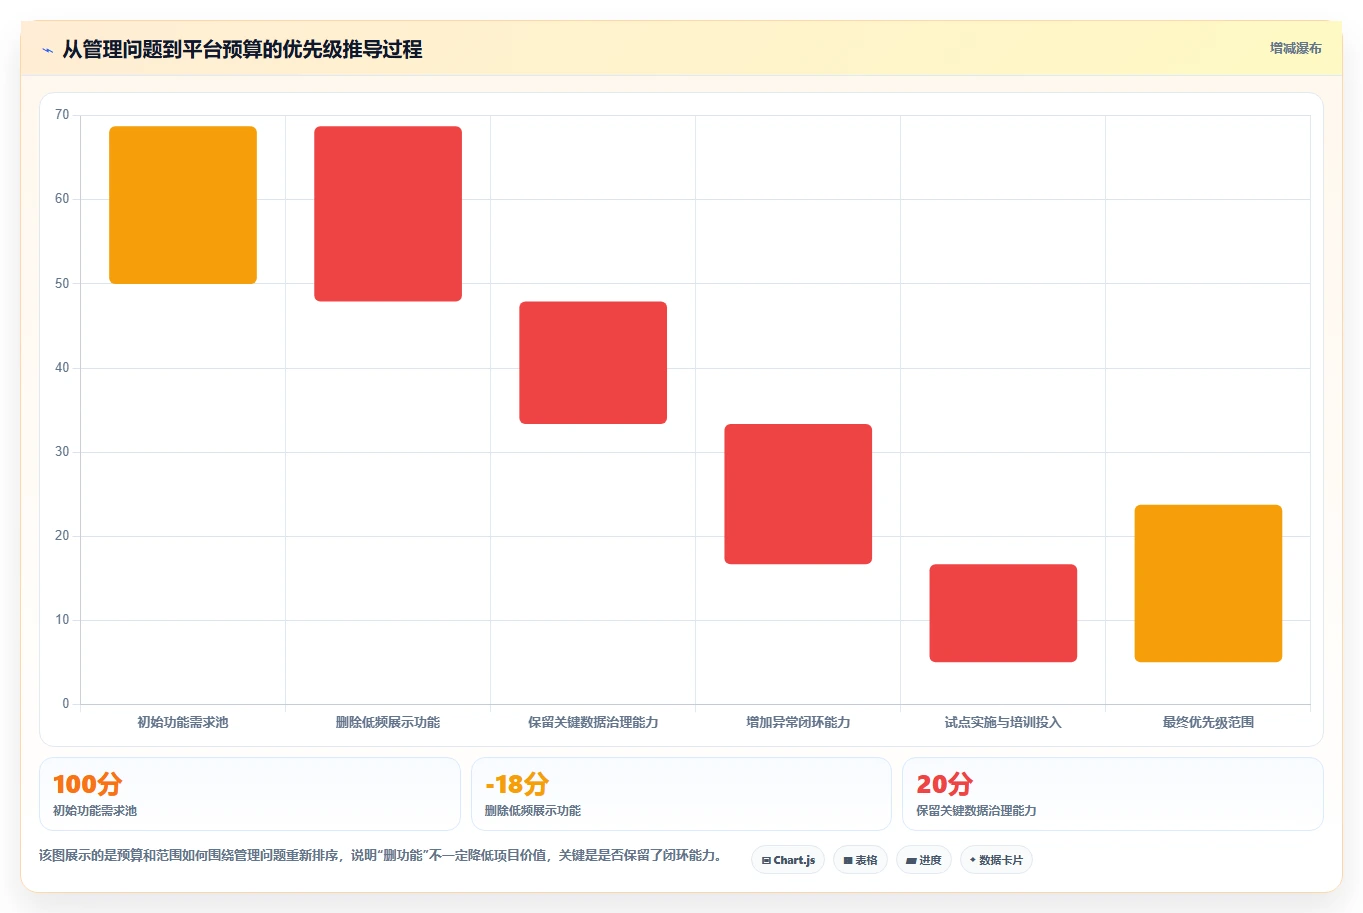Click the y-axis value 30

click(x=62, y=452)
